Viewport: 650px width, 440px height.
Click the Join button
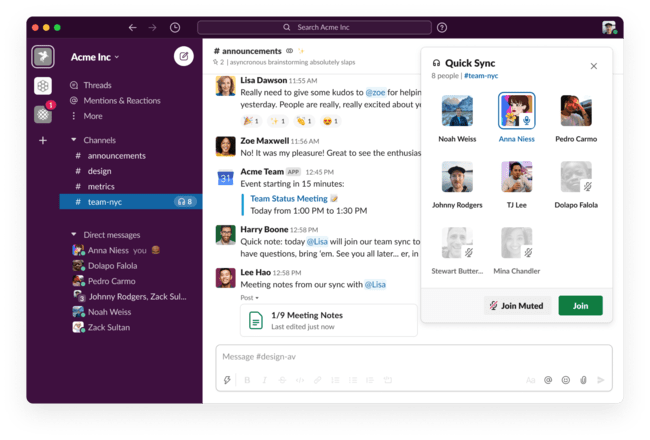pyautogui.click(x=580, y=306)
